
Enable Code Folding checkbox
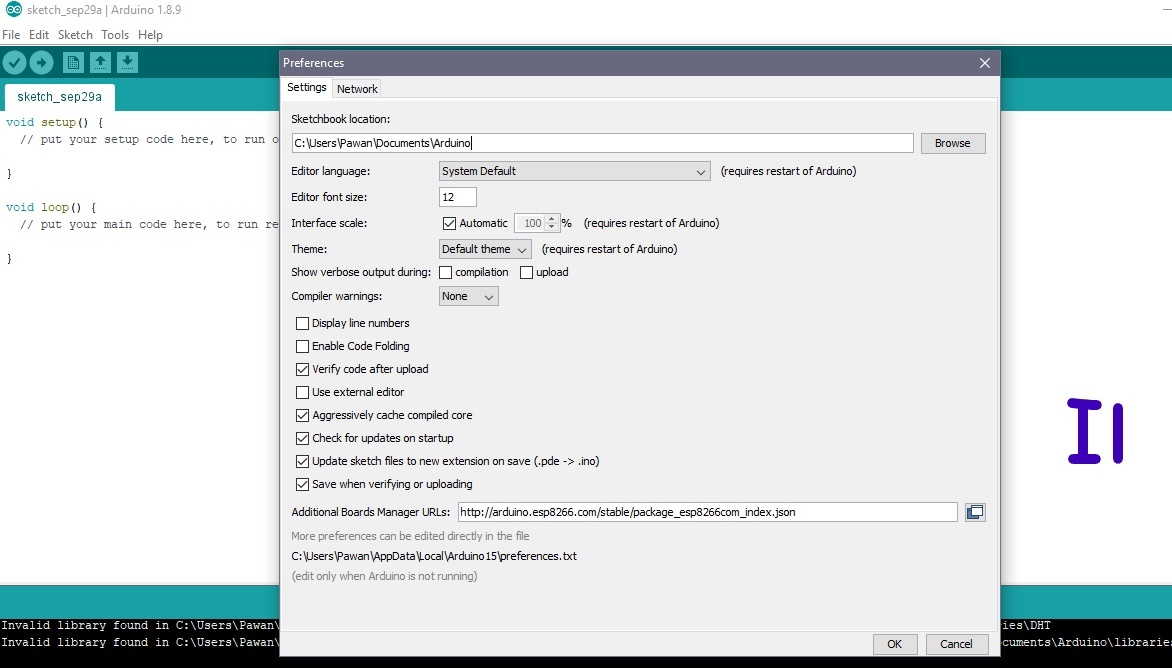[x=302, y=347]
